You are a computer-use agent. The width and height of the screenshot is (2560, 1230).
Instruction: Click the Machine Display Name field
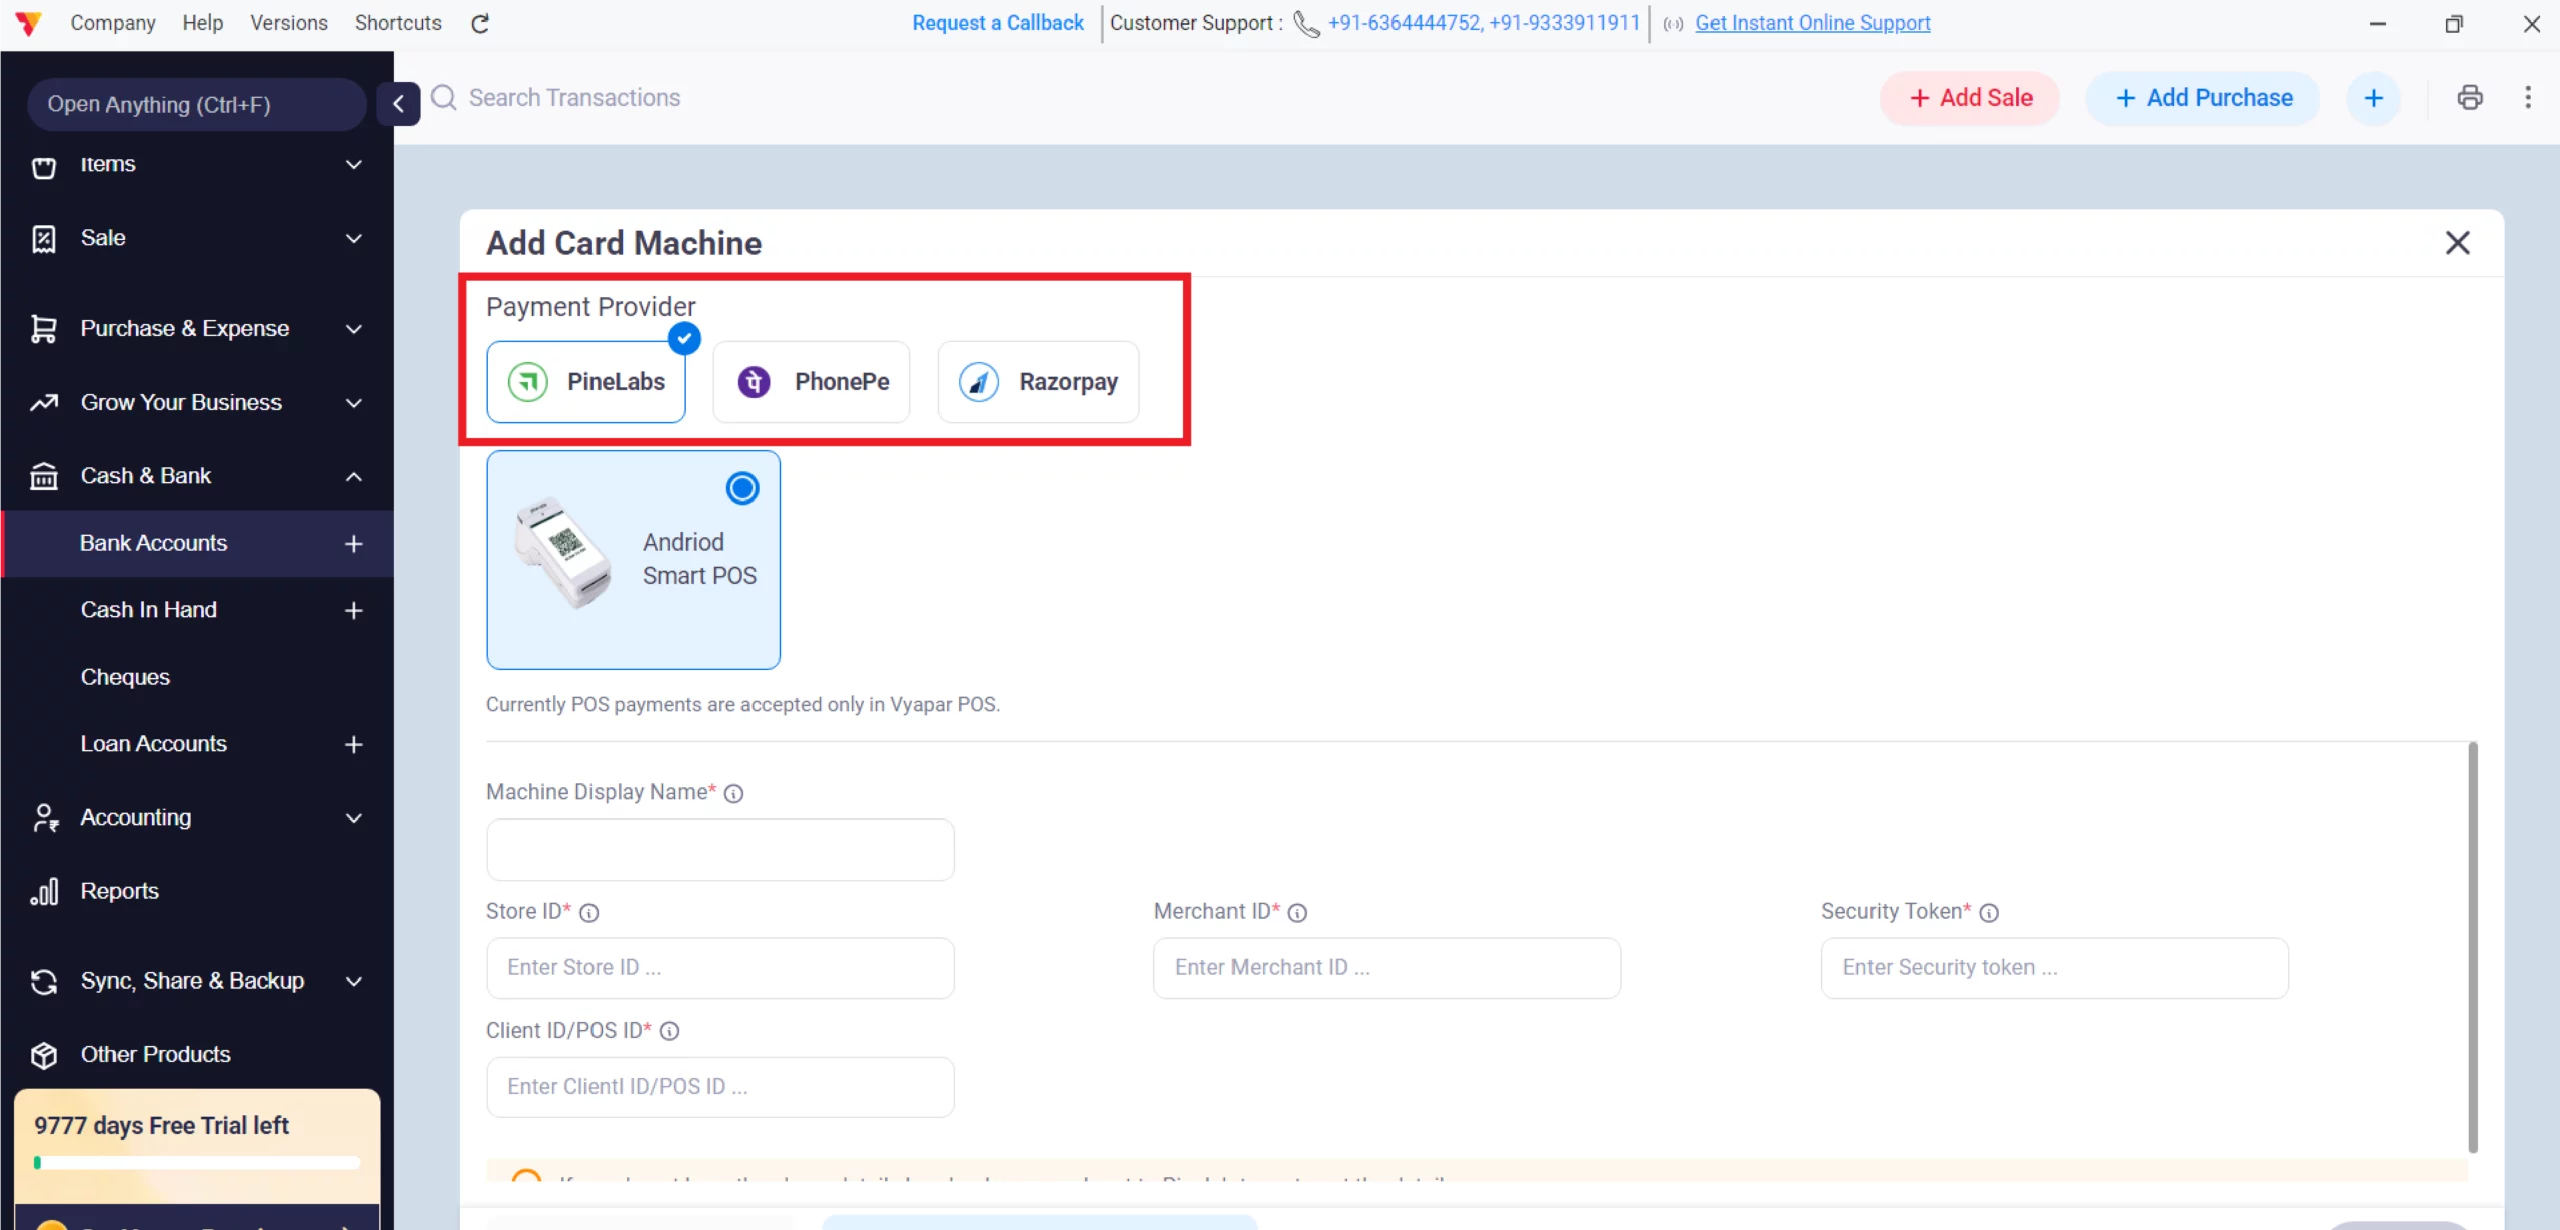click(x=720, y=850)
